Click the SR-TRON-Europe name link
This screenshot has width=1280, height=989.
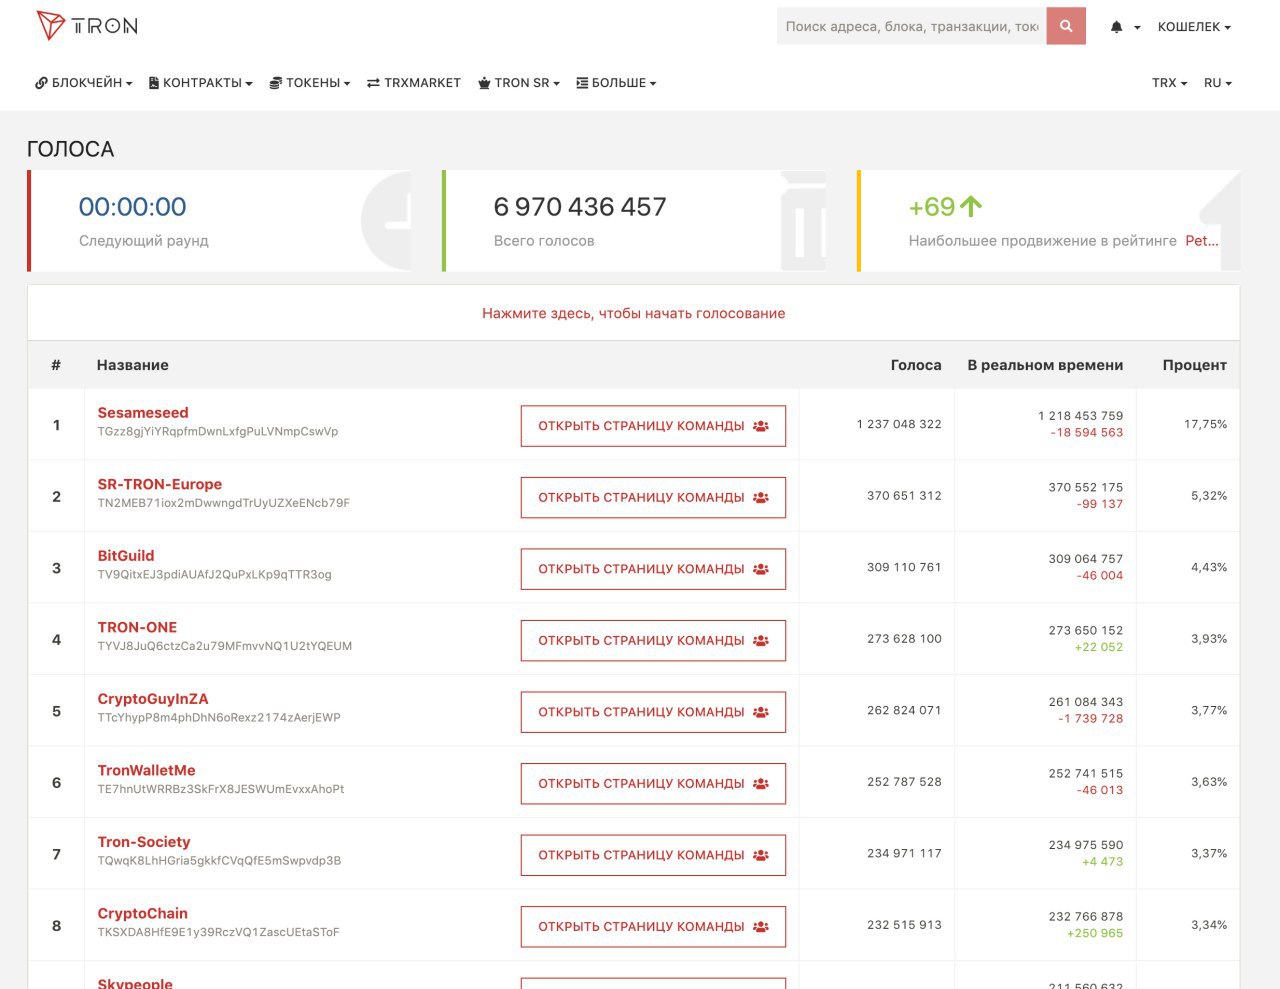[160, 484]
